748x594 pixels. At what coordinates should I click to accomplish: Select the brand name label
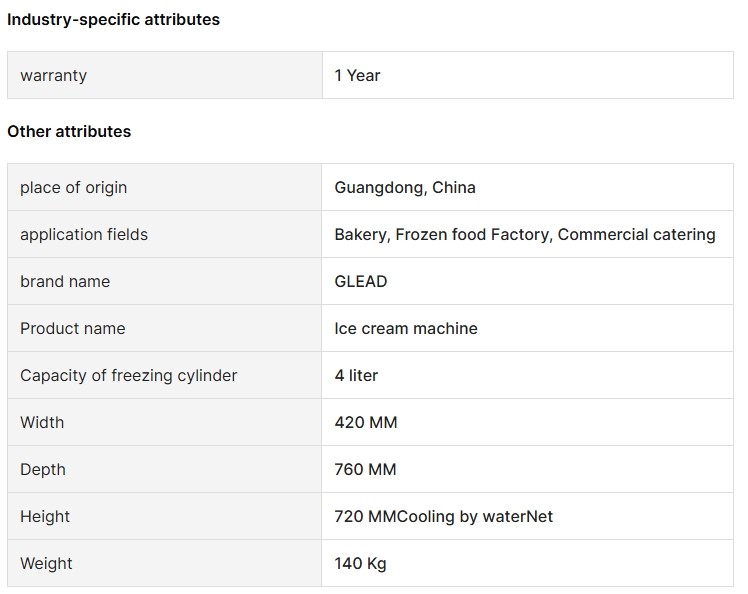coord(65,281)
